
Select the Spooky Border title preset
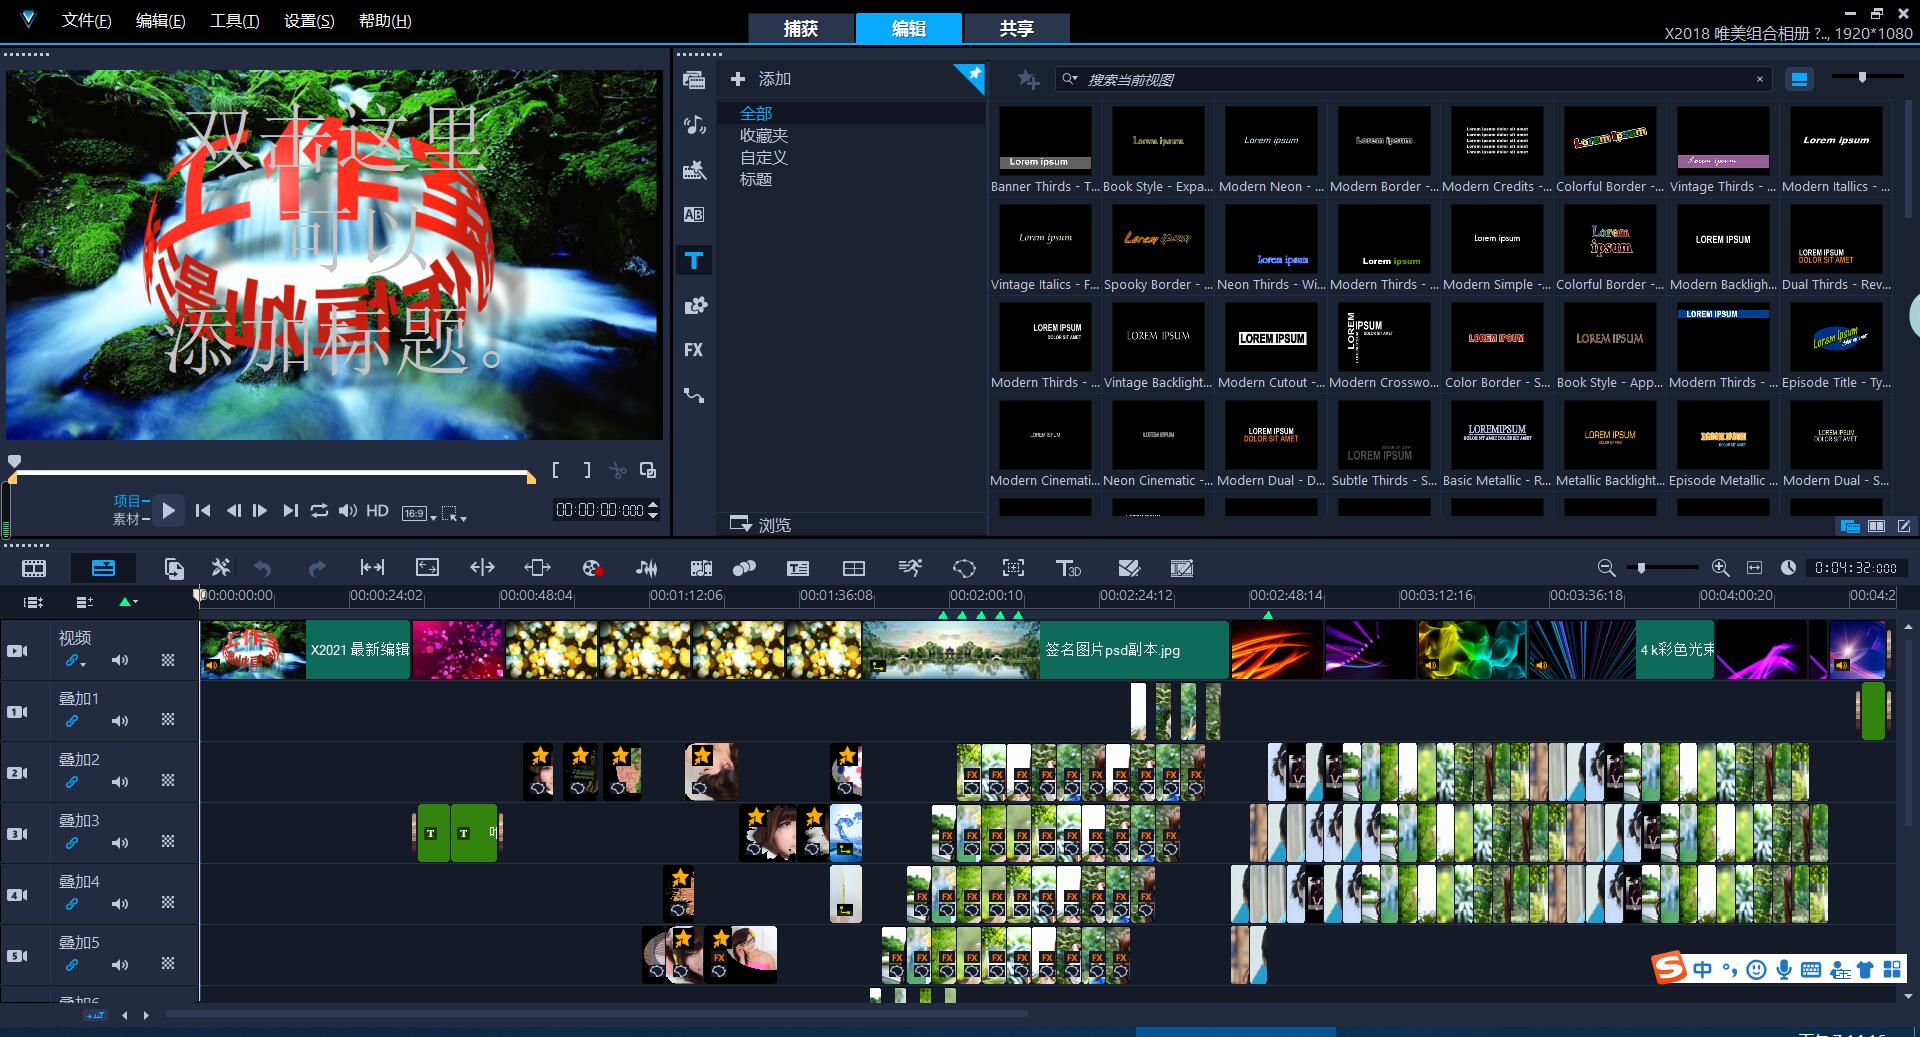coord(1158,248)
